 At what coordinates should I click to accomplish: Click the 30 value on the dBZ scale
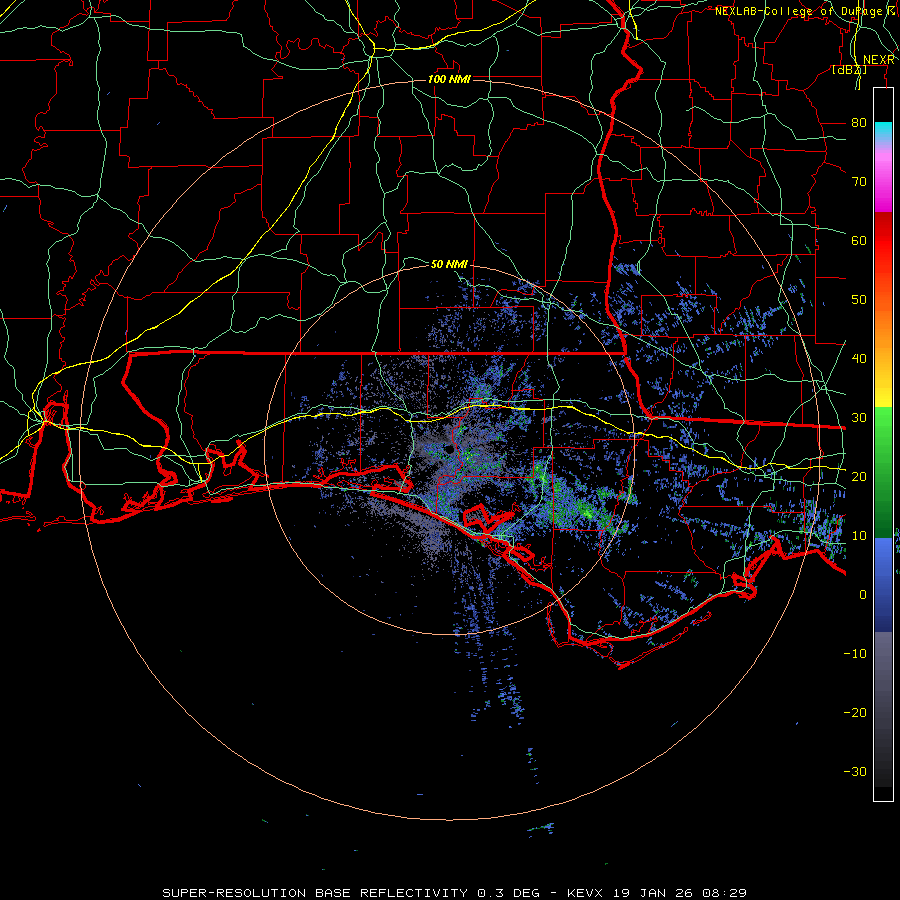click(859, 418)
